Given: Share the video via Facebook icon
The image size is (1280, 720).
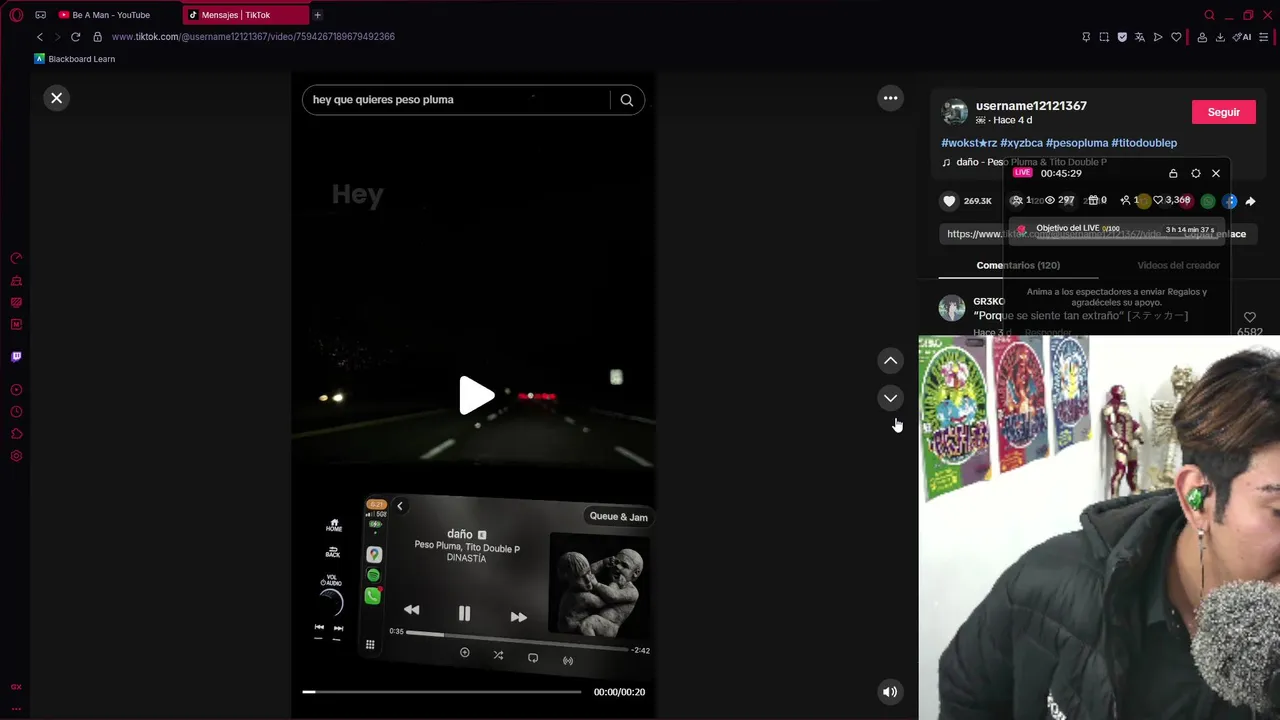Looking at the screenshot, I should tap(1229, 201).
